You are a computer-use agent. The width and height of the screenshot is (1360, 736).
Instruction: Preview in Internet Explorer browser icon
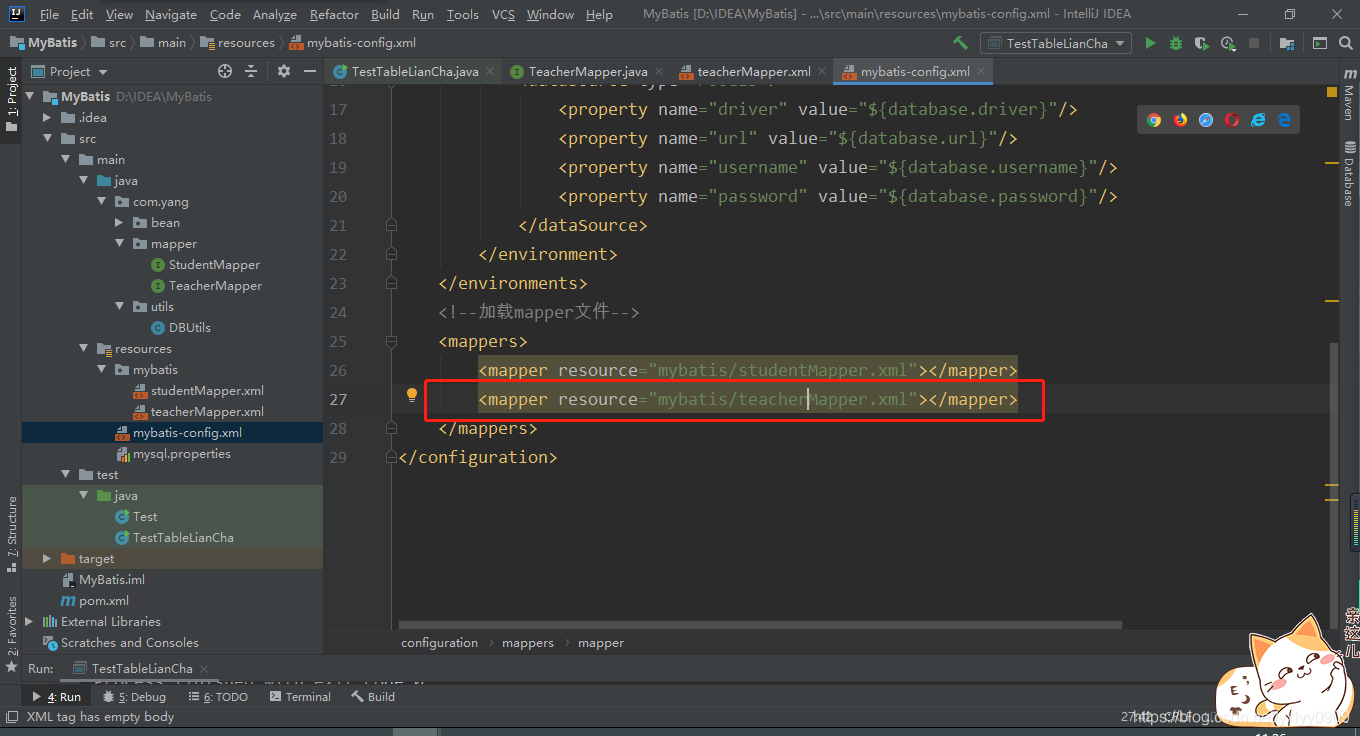pos(1258,120)
